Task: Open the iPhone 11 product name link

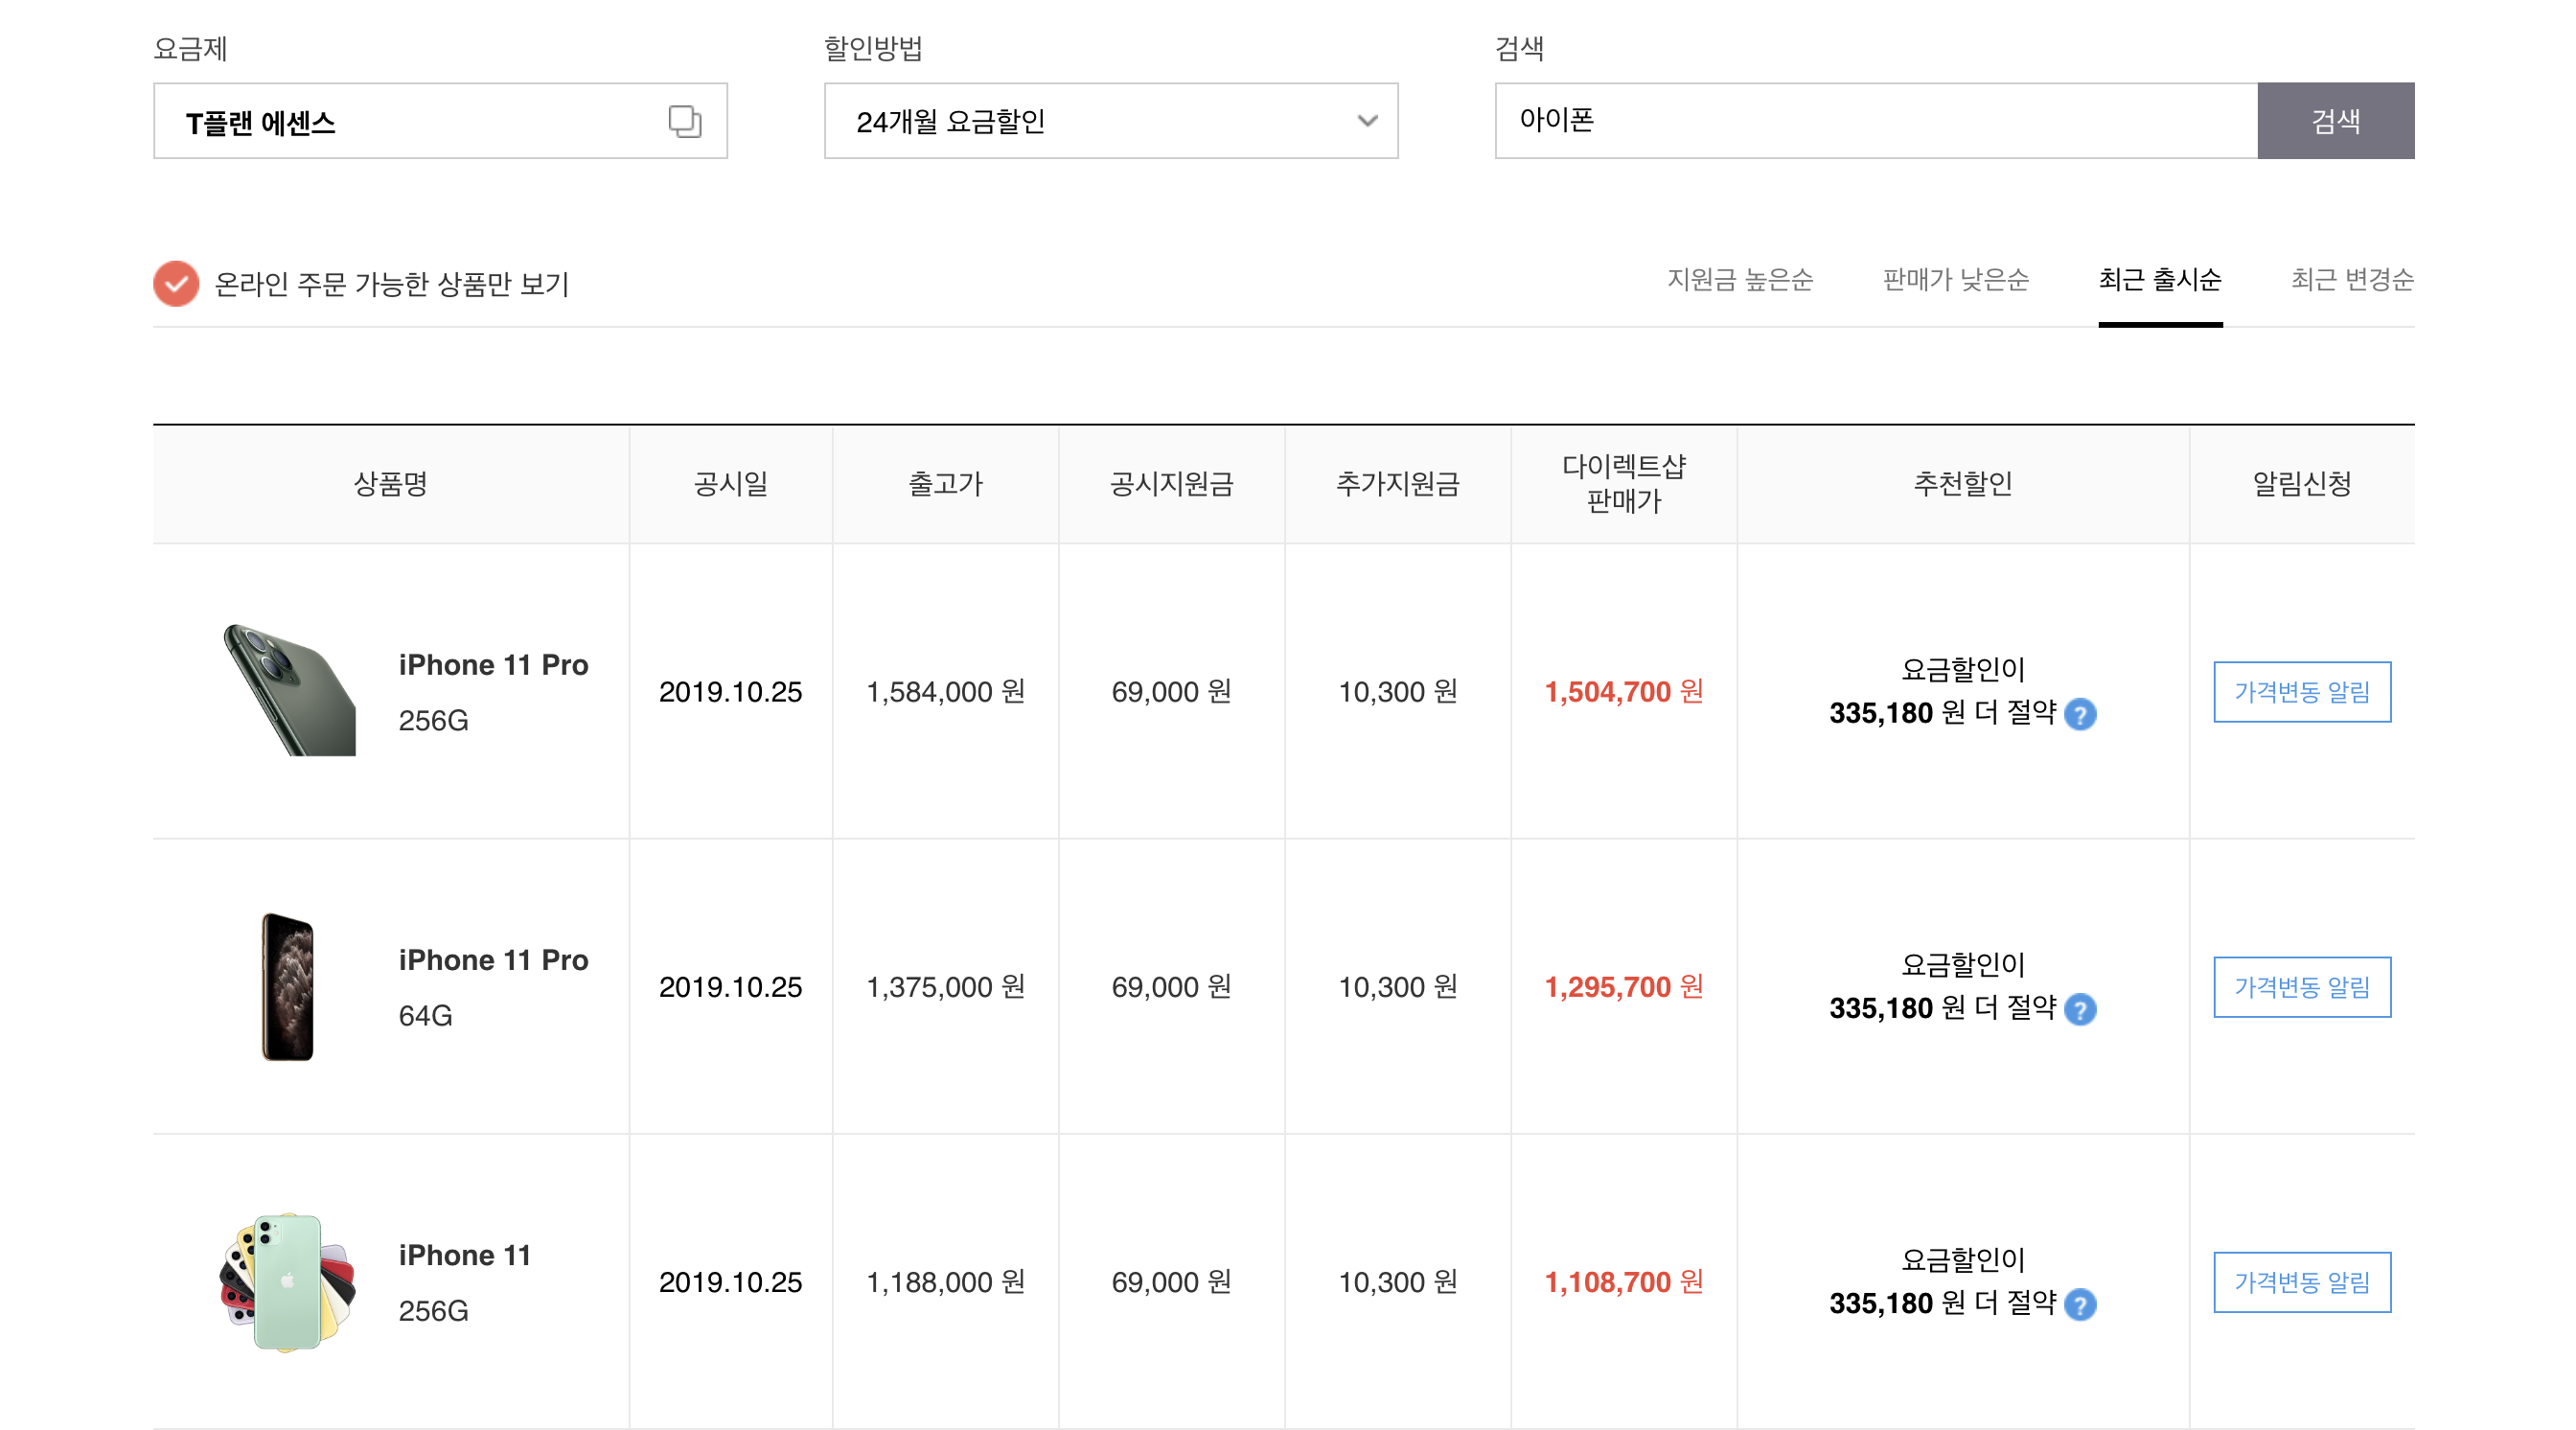Action: tap(464, 1254)
